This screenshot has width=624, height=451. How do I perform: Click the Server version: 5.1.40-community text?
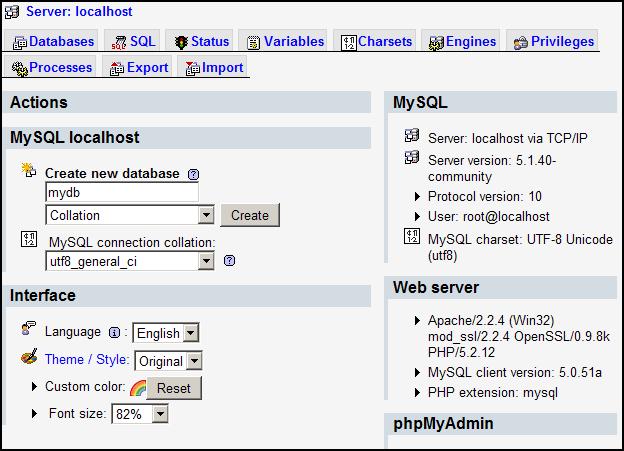pos(492,168)
